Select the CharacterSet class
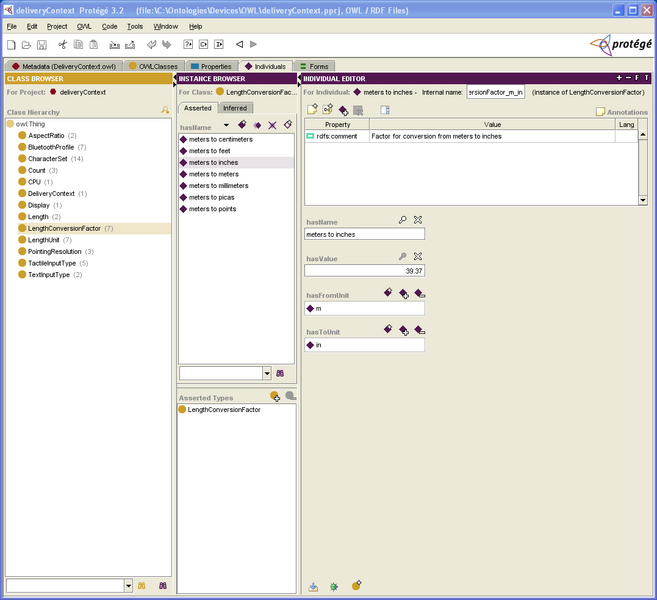Image resolution: width=657 pixels, height=600 pixels. point(51,159)
